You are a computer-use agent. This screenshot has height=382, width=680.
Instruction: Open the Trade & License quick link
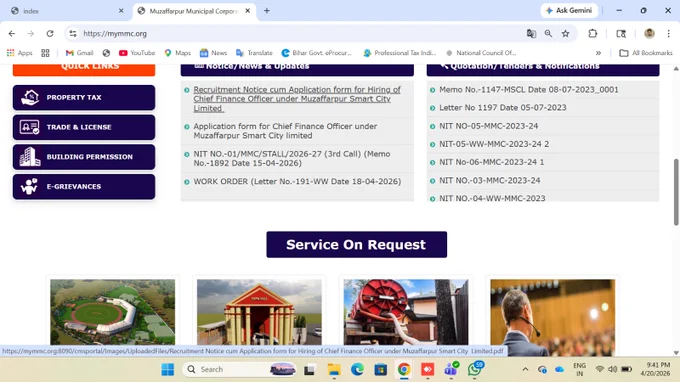[x=84, y=127]
